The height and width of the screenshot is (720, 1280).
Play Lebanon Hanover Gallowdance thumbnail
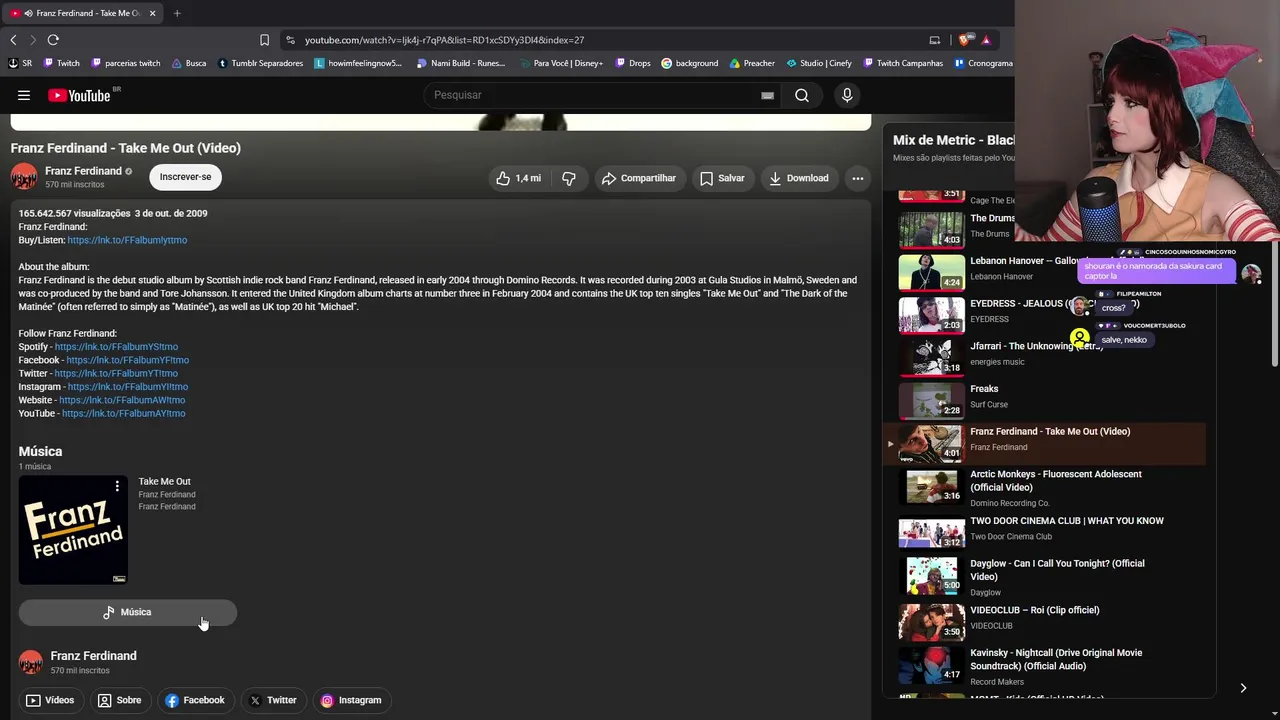[932, 272]
